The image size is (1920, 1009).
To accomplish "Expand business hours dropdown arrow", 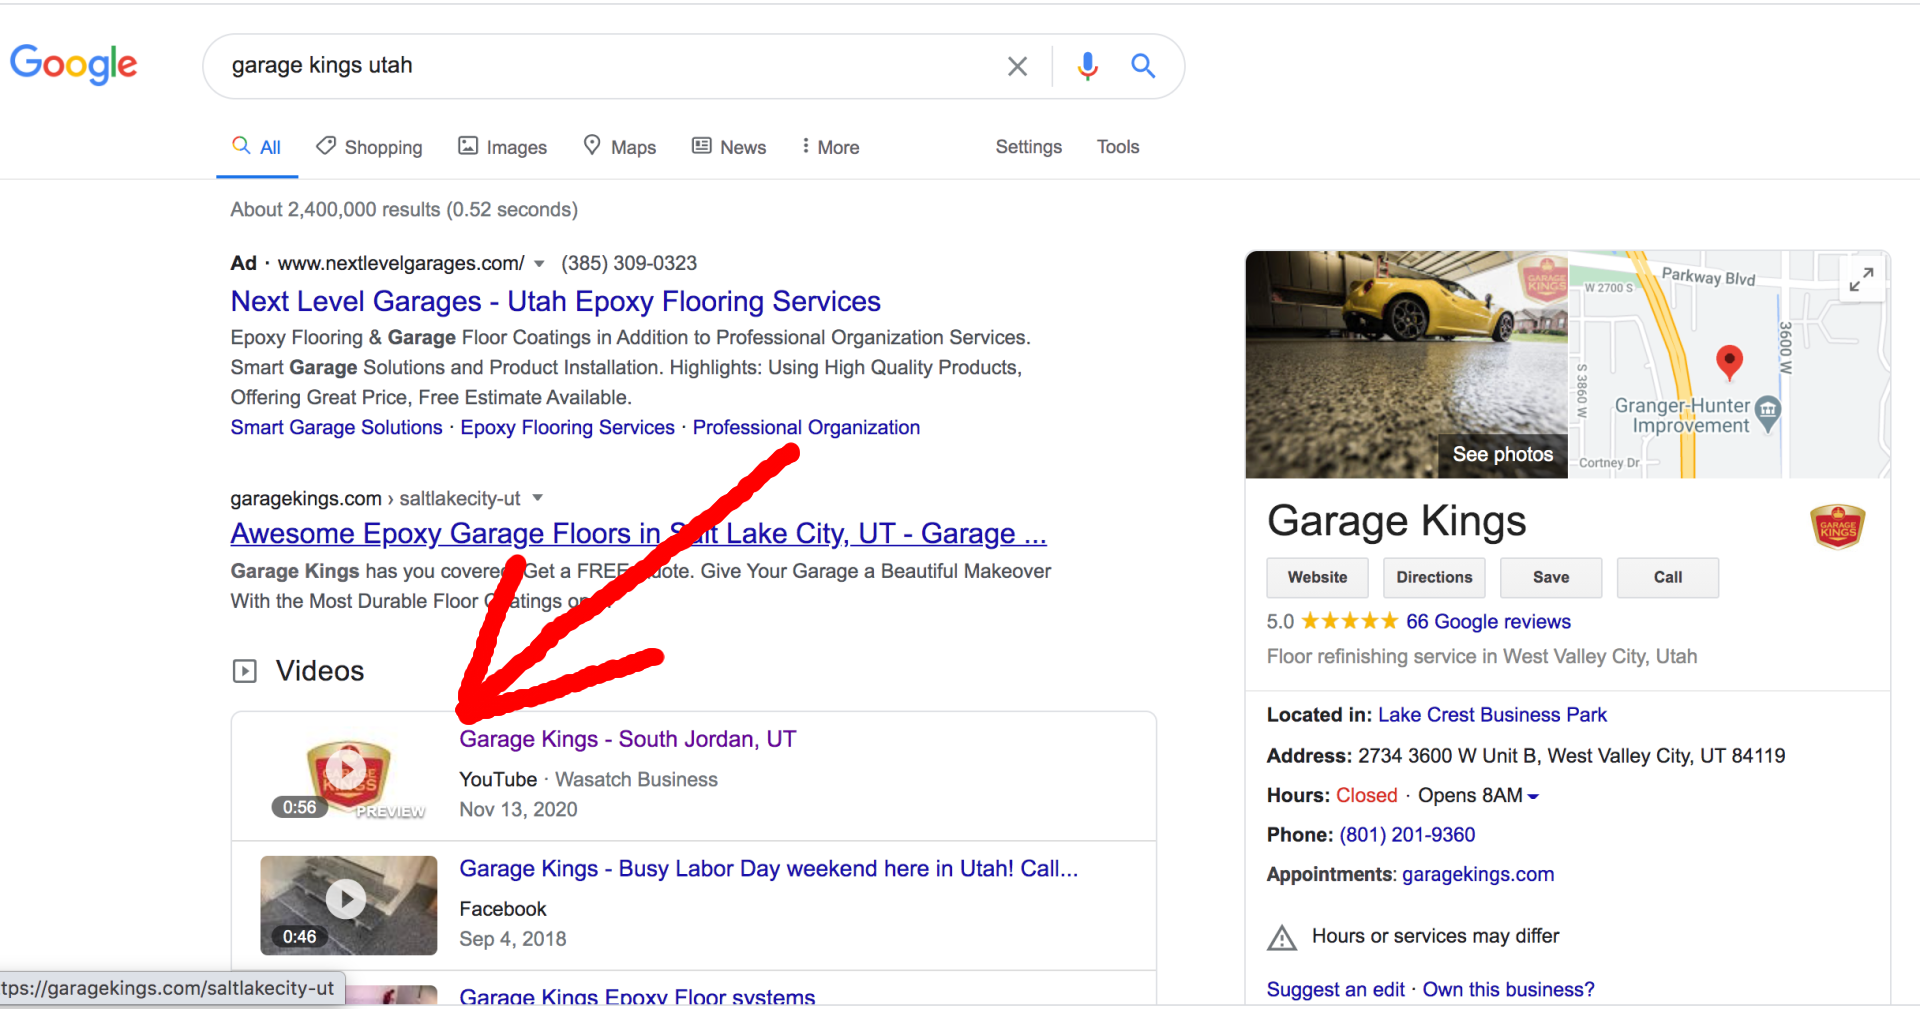I will [x=1533, y=797].
